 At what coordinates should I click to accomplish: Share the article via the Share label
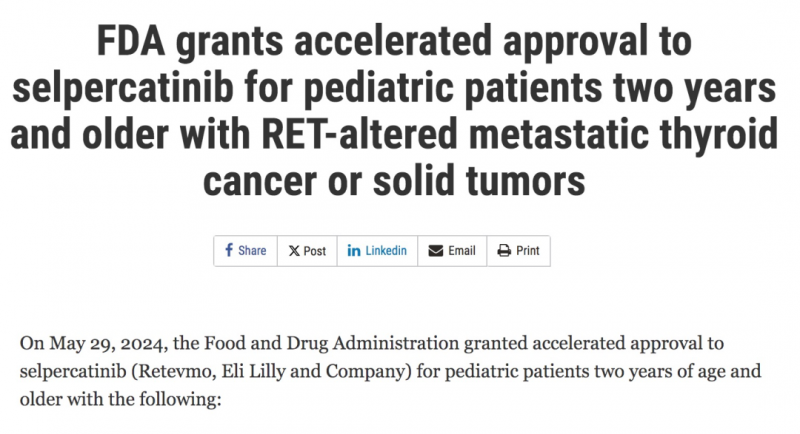(252, 250)
